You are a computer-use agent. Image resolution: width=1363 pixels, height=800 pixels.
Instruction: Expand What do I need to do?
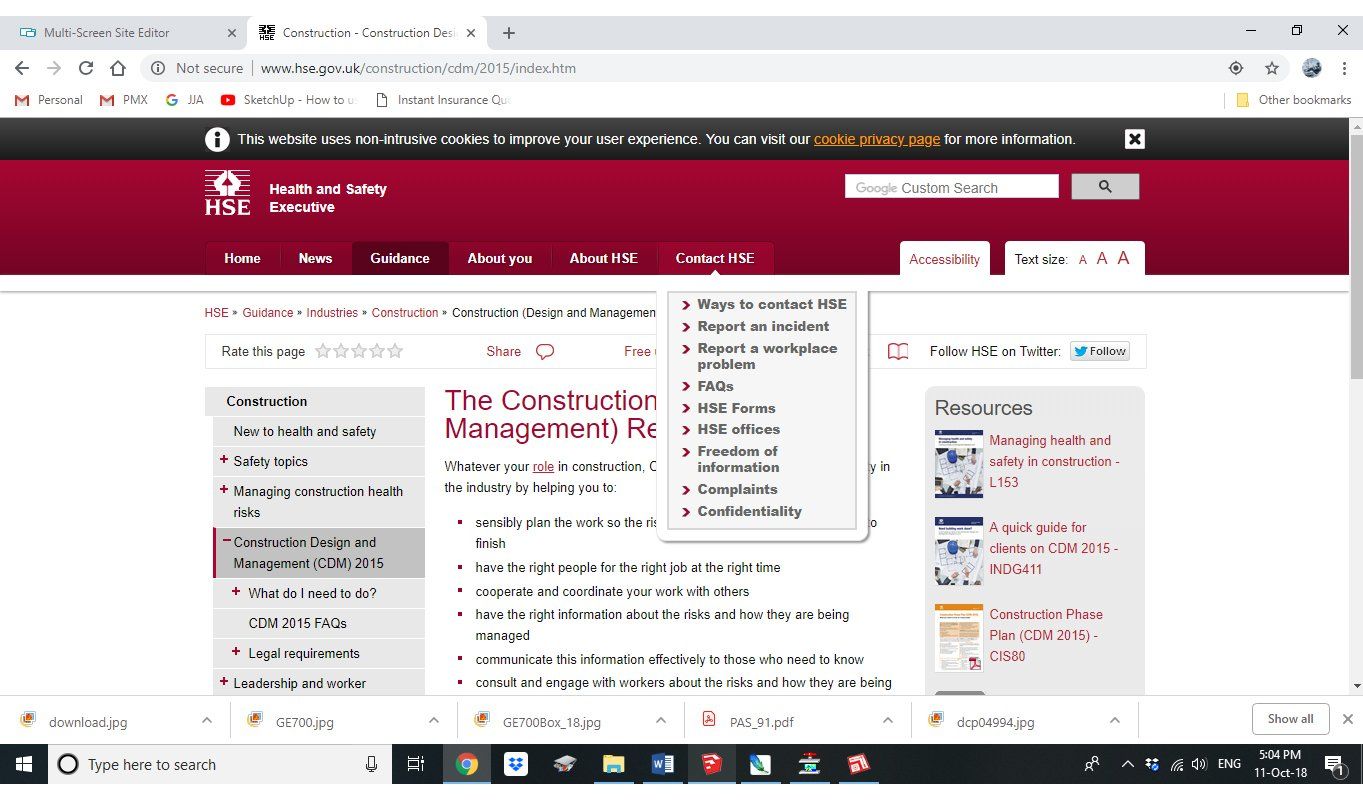coord(237,592)
